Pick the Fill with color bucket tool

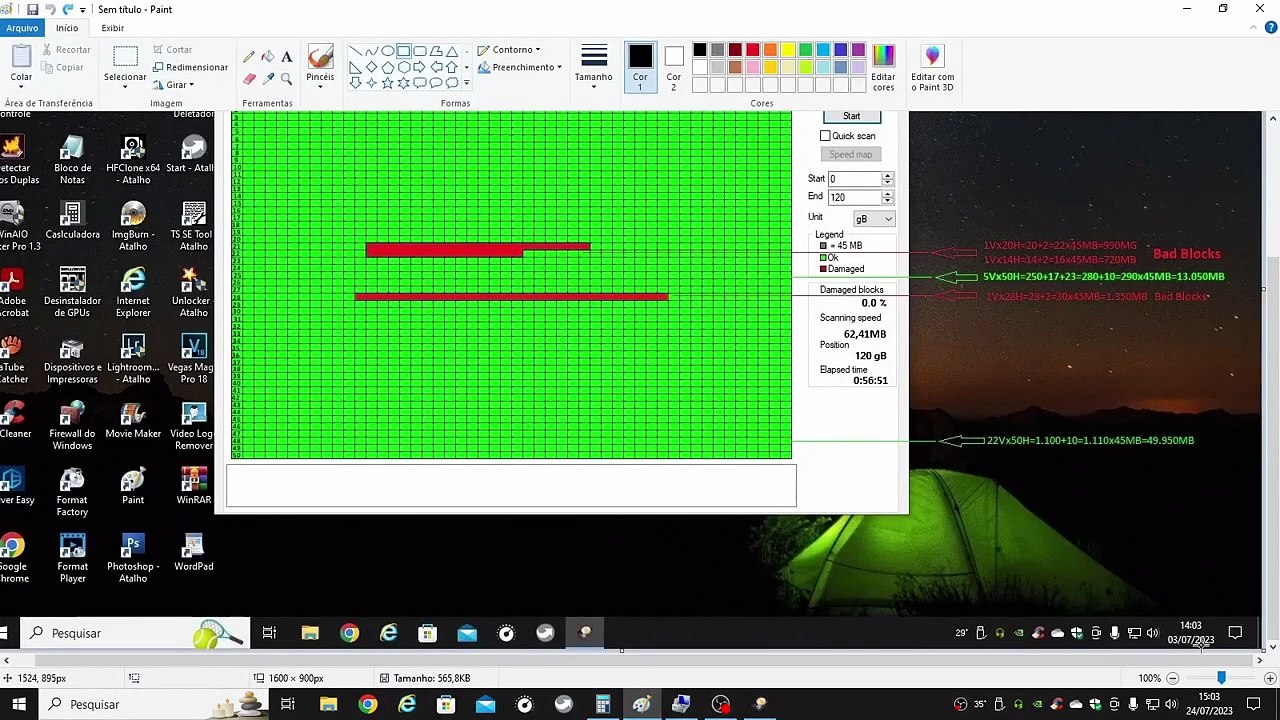pos(268,57)
